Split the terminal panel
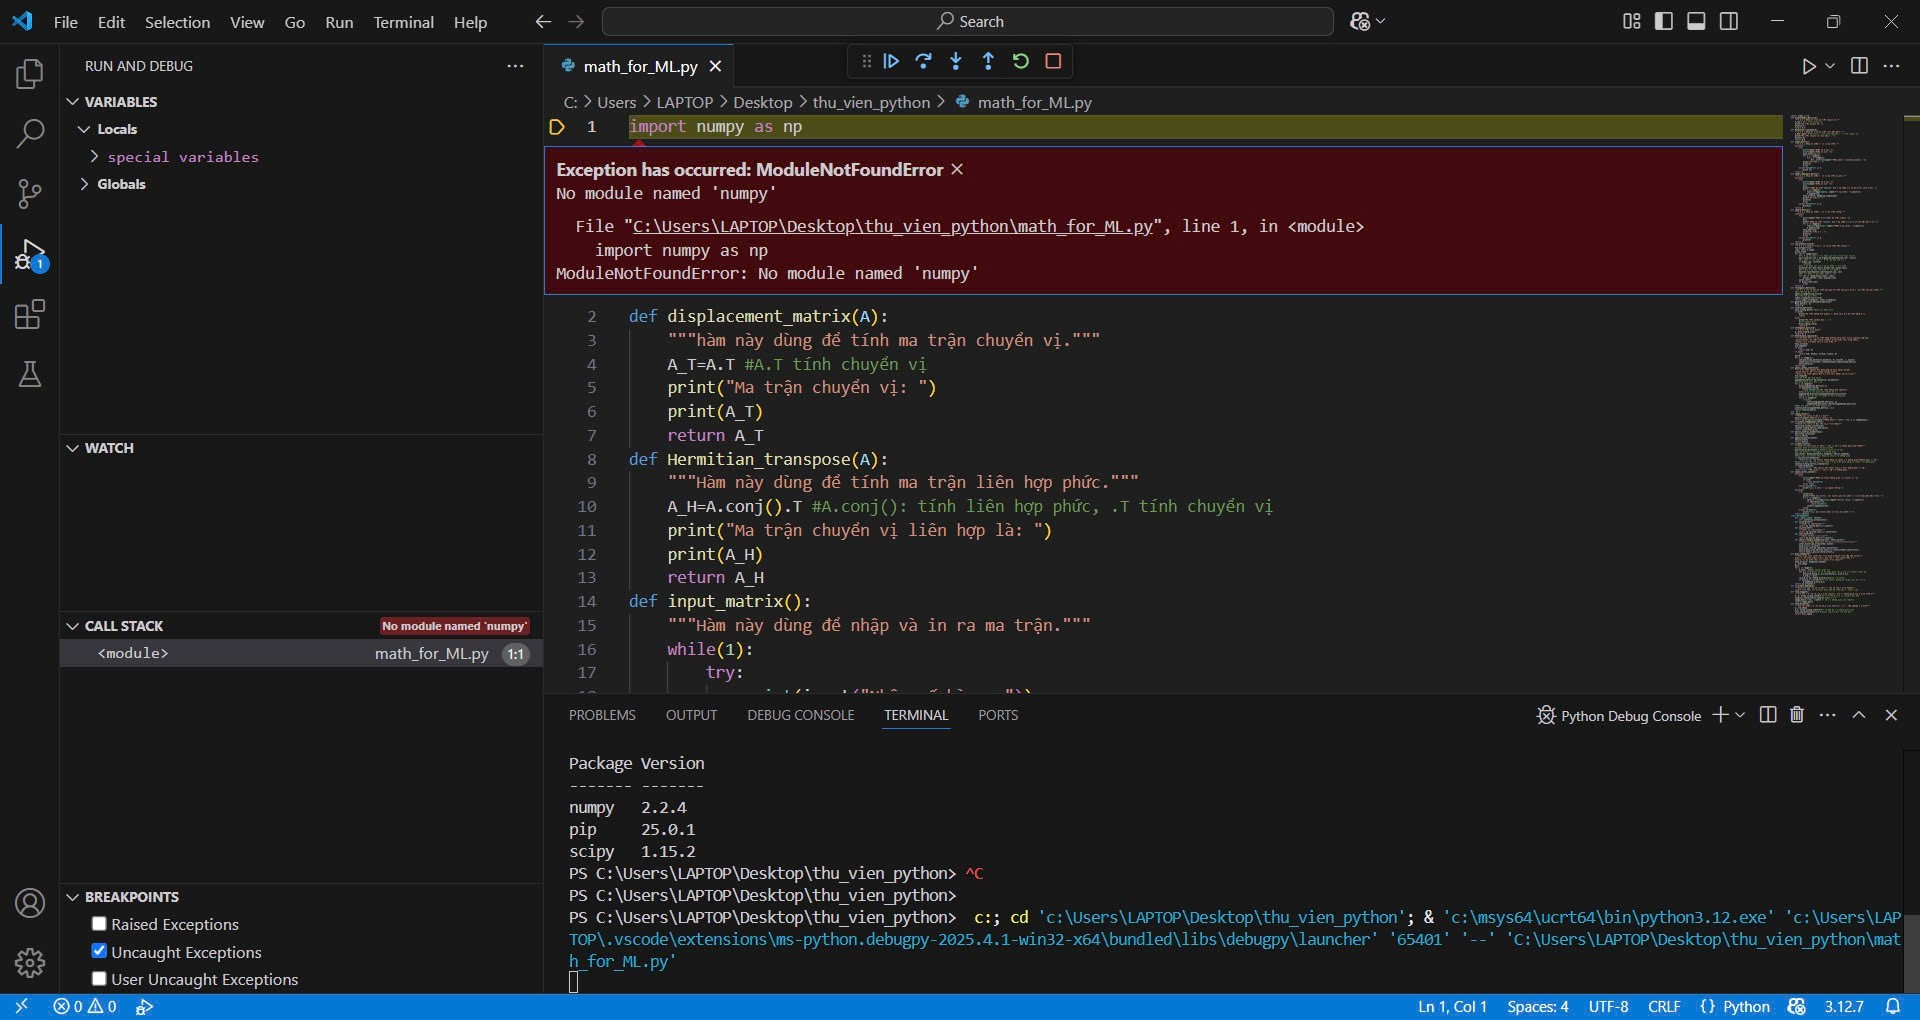Image resolution: width=1920 pixels, height=1020 pixels. click(1768, 715)
